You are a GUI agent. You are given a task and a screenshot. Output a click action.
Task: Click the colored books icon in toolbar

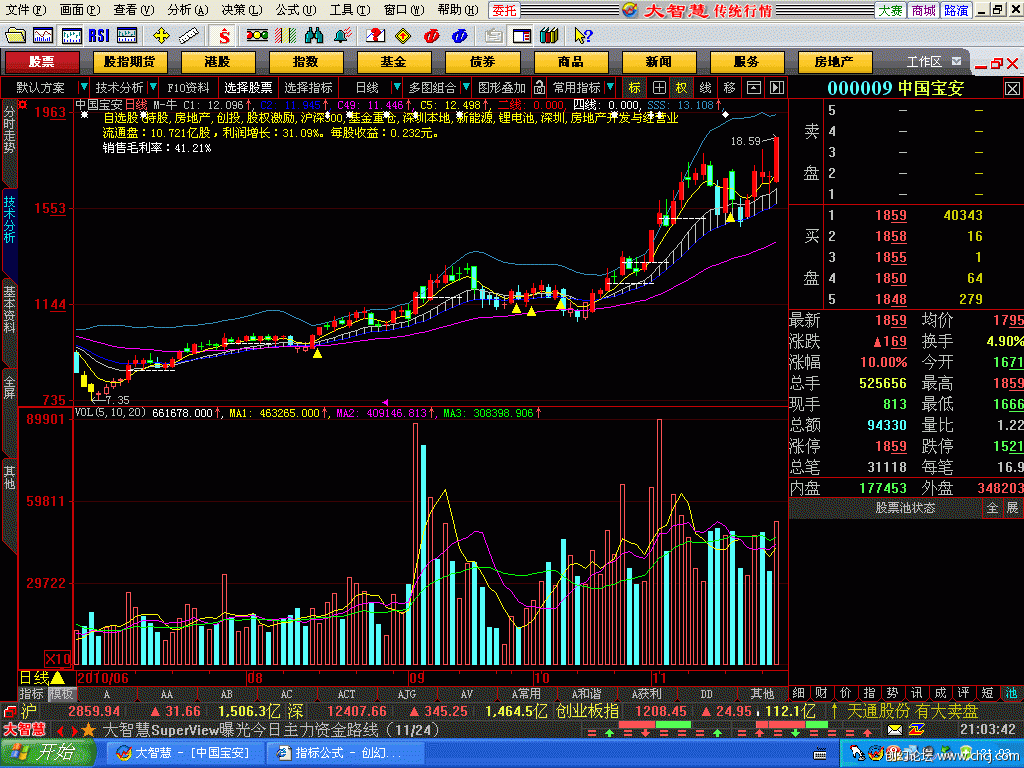point(549,35)
